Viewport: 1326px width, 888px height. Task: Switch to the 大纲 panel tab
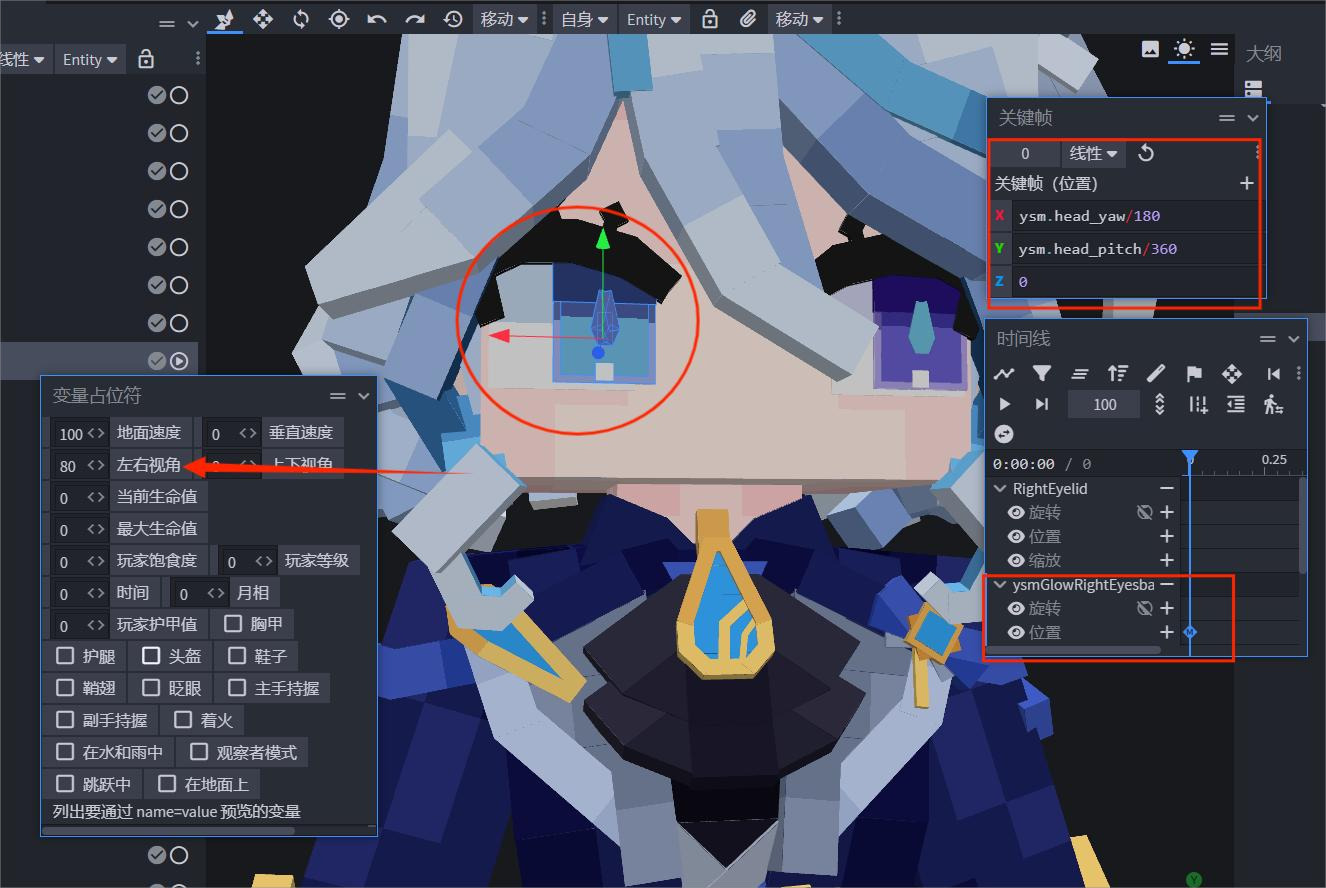tap(1263, 54)
